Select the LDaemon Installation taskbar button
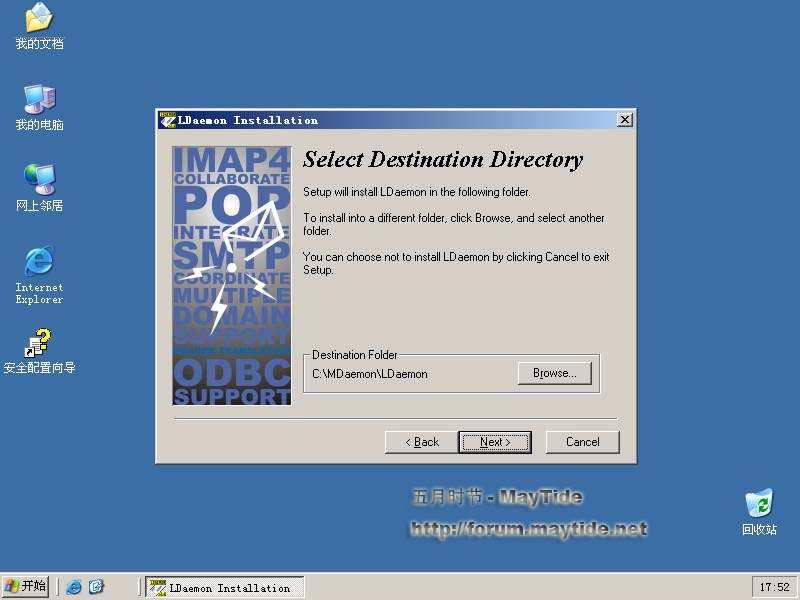Viewport: 800px width, 600px height. [223, 588]
